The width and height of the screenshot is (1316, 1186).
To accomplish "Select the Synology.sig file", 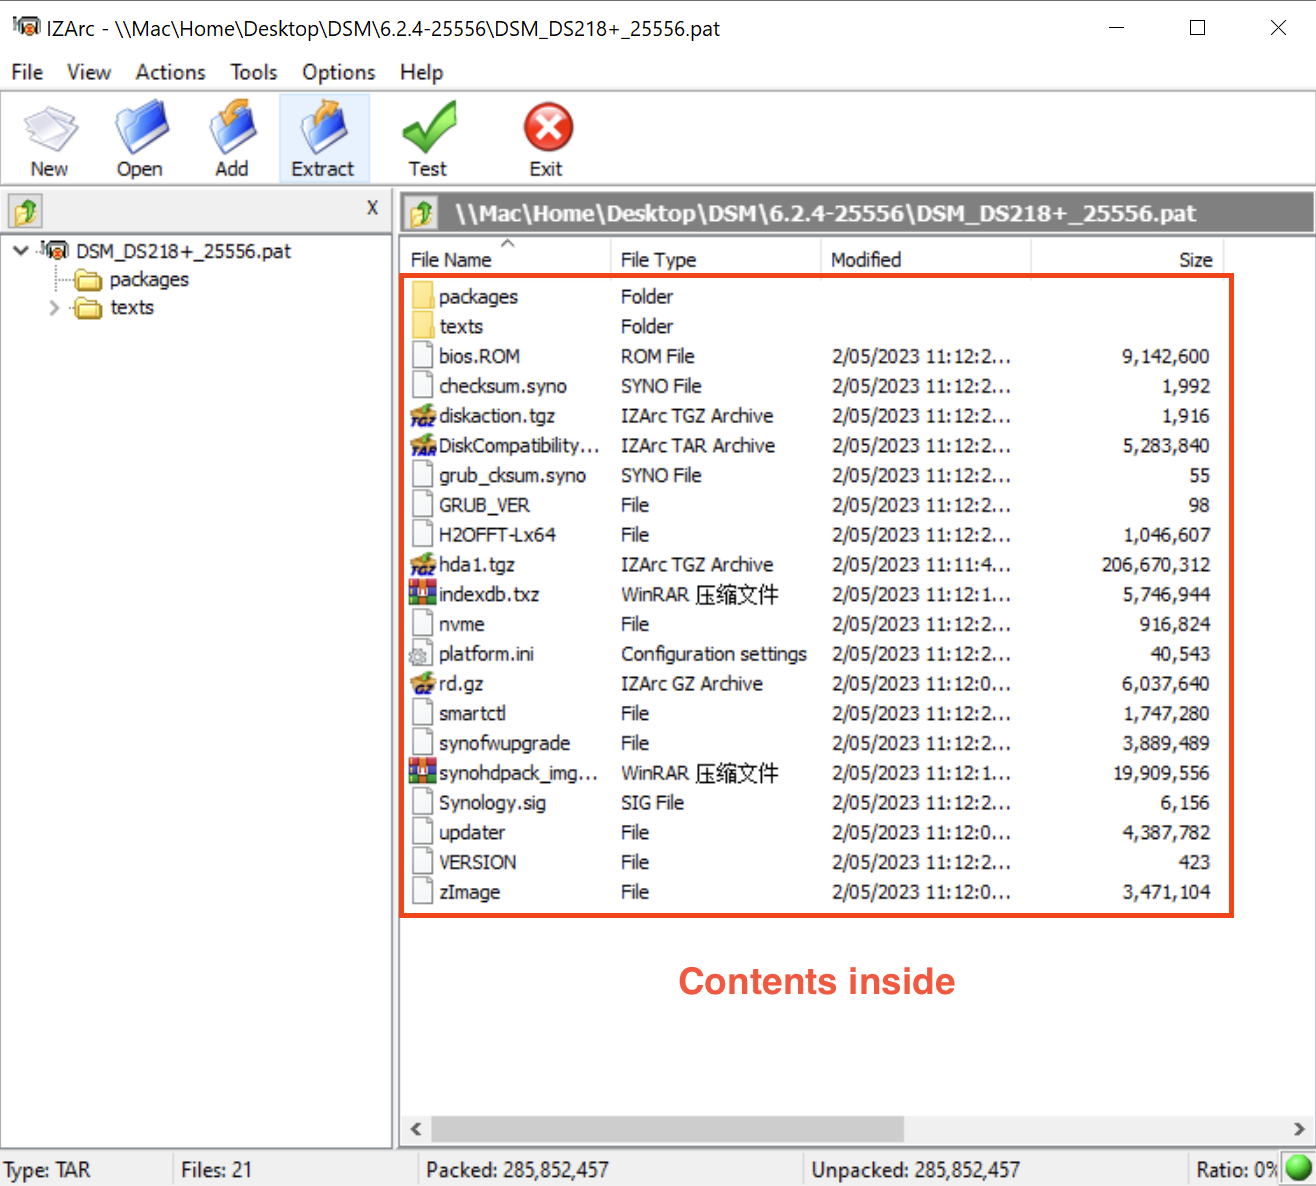I will click(492, 803).
